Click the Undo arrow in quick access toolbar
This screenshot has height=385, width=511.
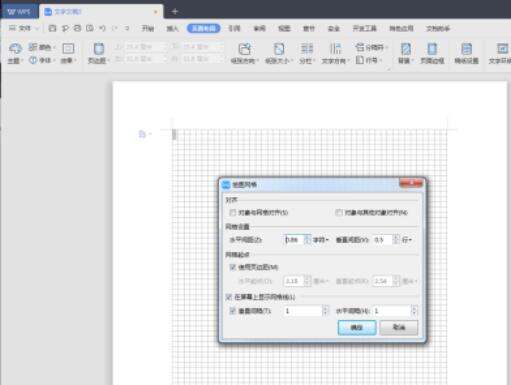(x=102, y=28)
